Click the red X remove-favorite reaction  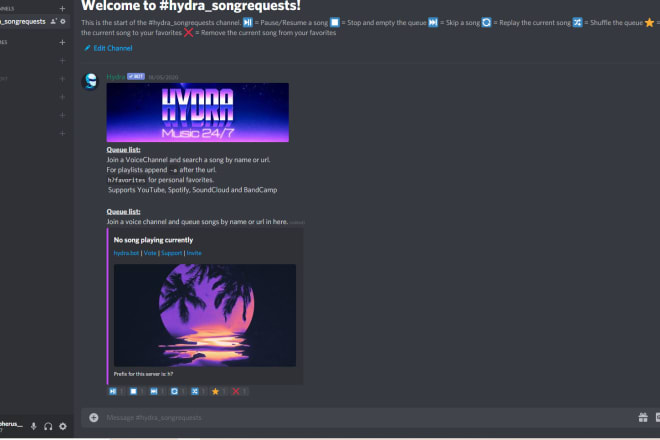[239, 392]
